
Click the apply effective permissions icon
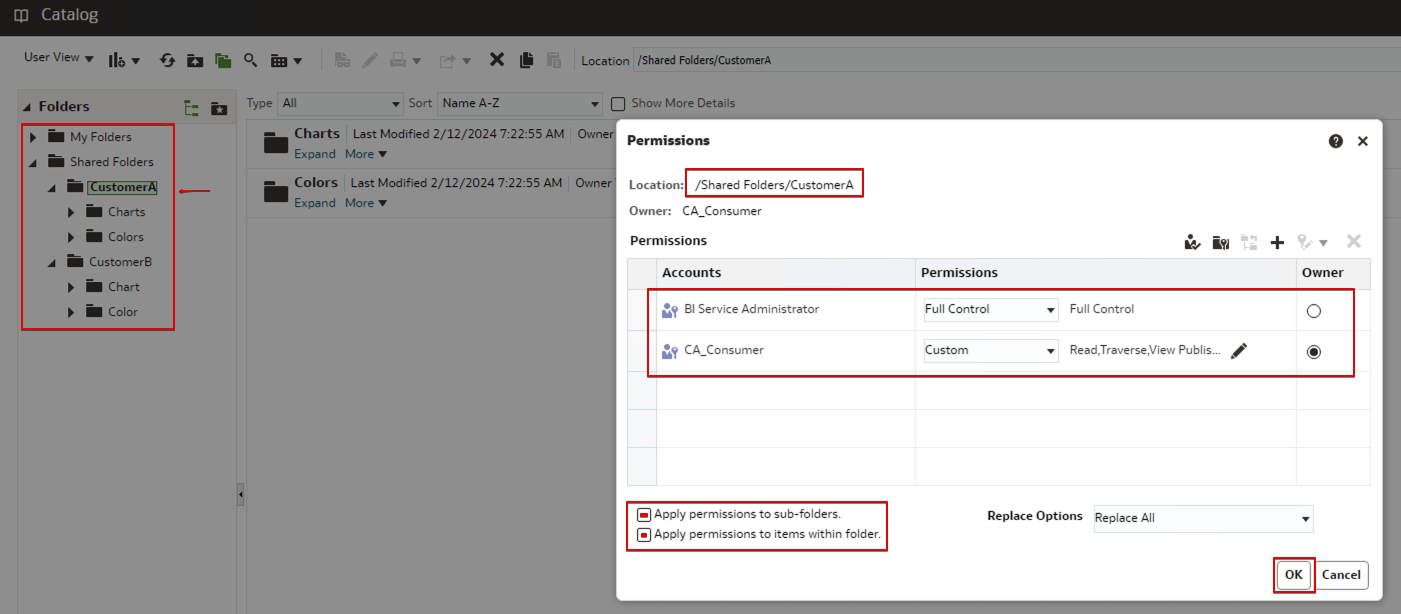click(1192, 242)
